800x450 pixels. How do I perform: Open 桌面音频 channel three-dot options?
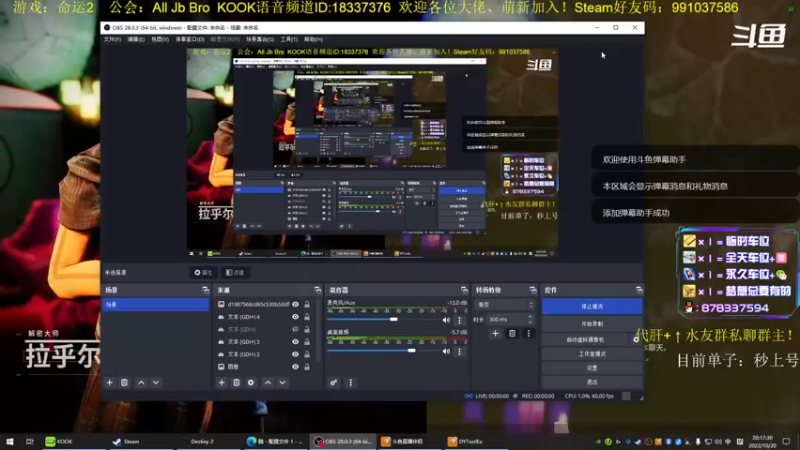coord(459,352)
